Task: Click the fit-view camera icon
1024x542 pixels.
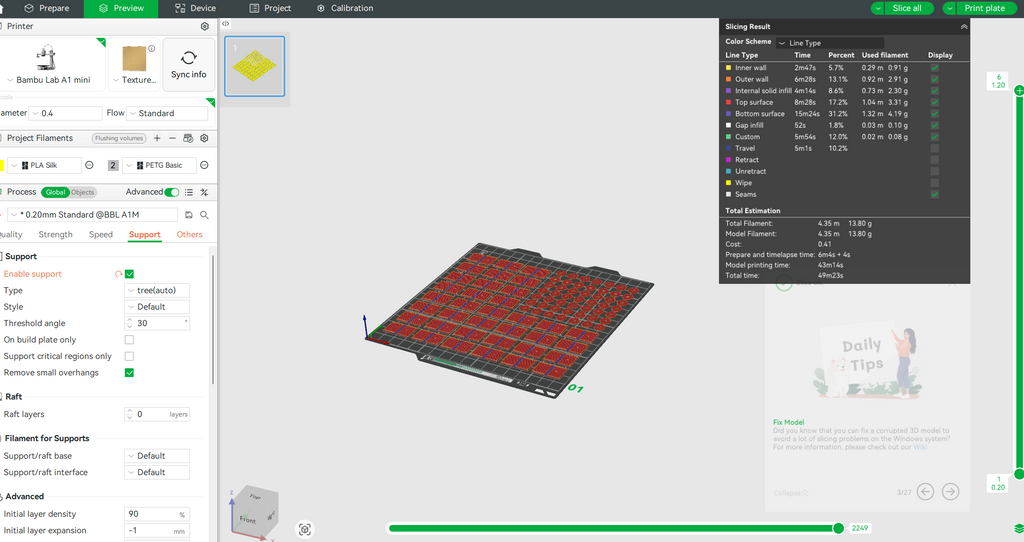Action: (x=305, y=529)
